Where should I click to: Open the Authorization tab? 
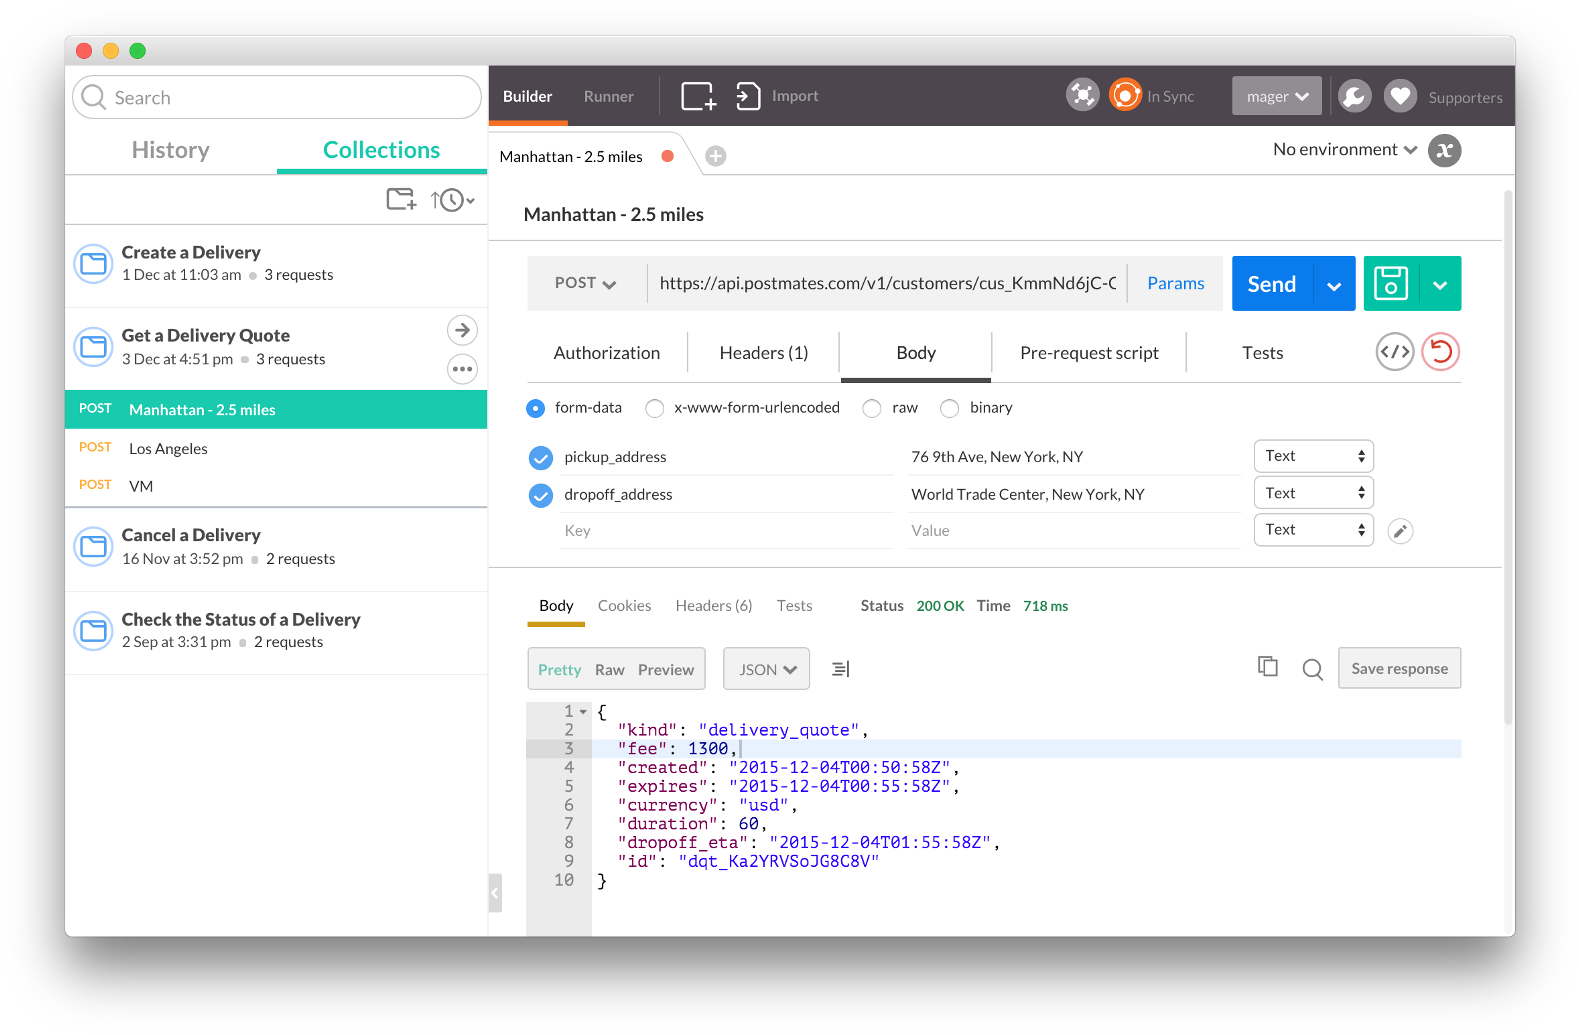(x=607, y=353)
